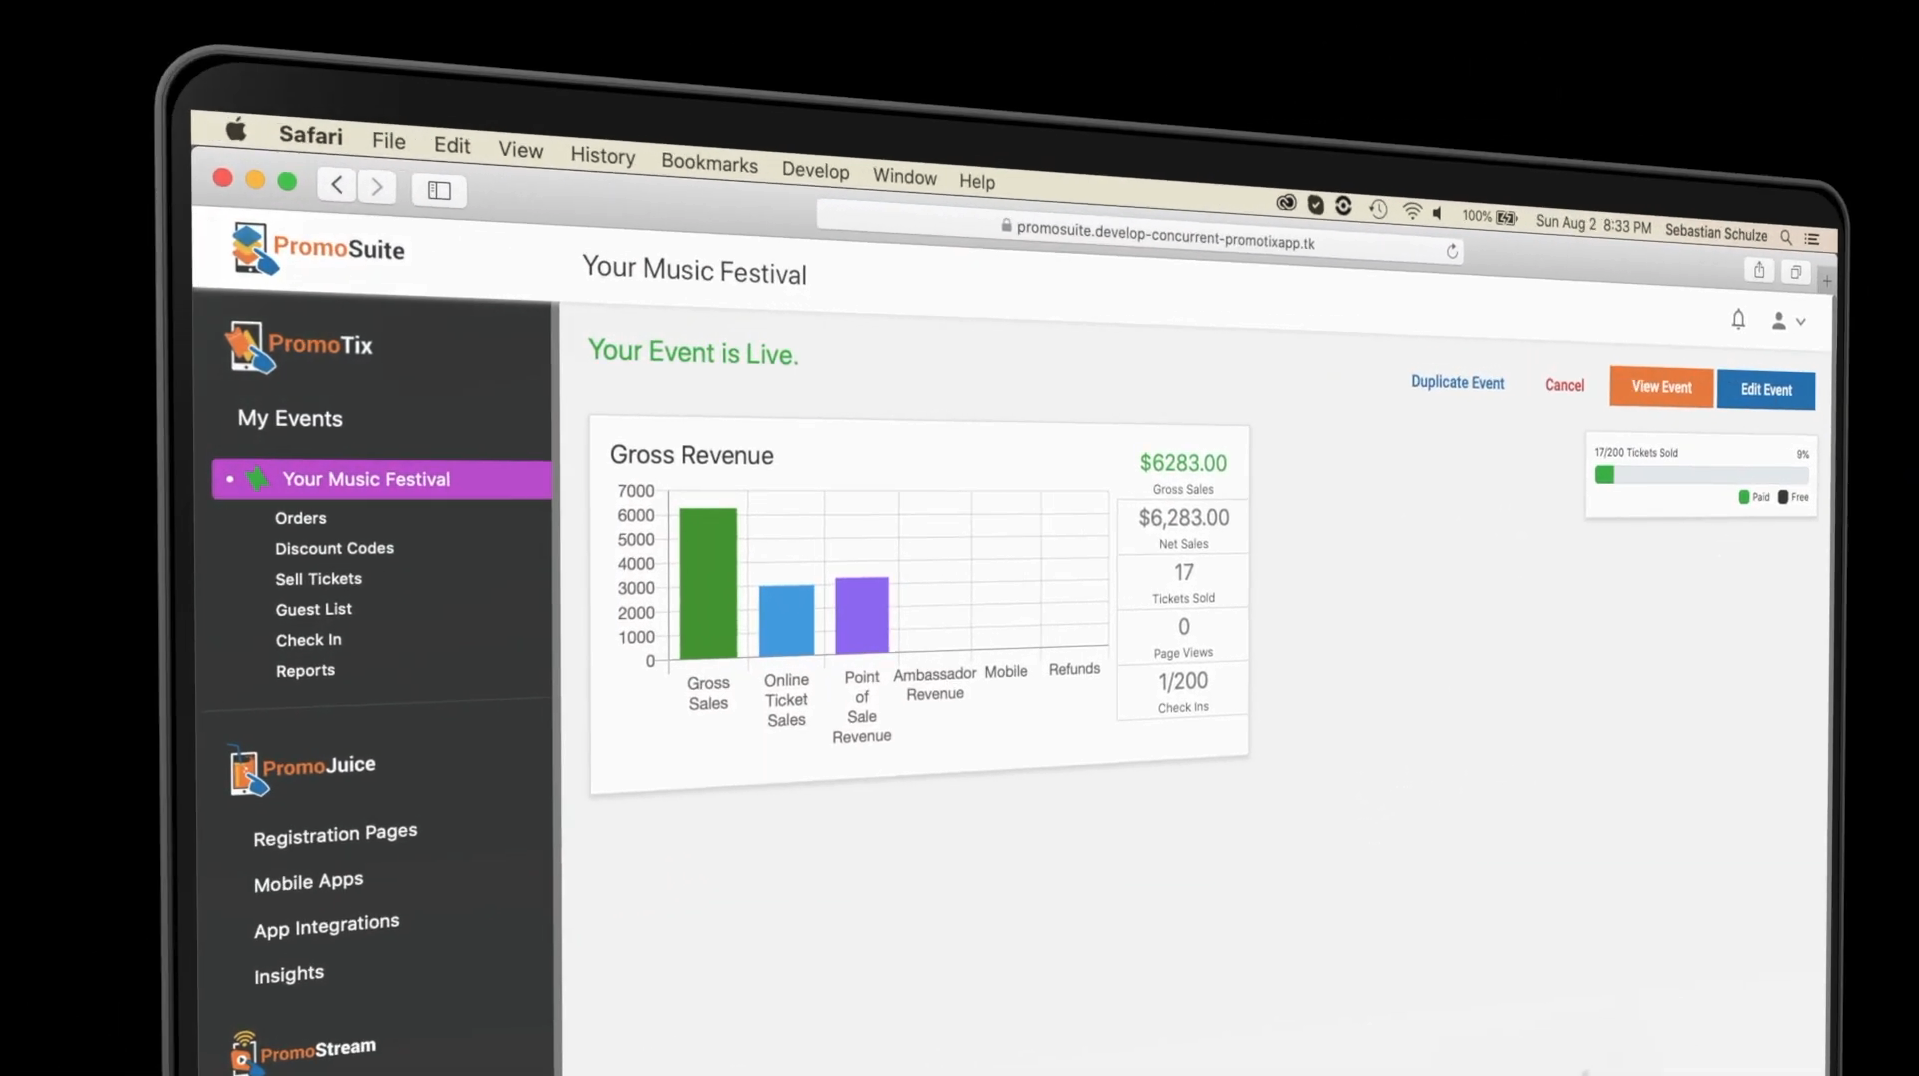Click the Edit Event button
Image resolution: width=1919 pixels, height=1076 pixels.
(x=1765, y=390)
